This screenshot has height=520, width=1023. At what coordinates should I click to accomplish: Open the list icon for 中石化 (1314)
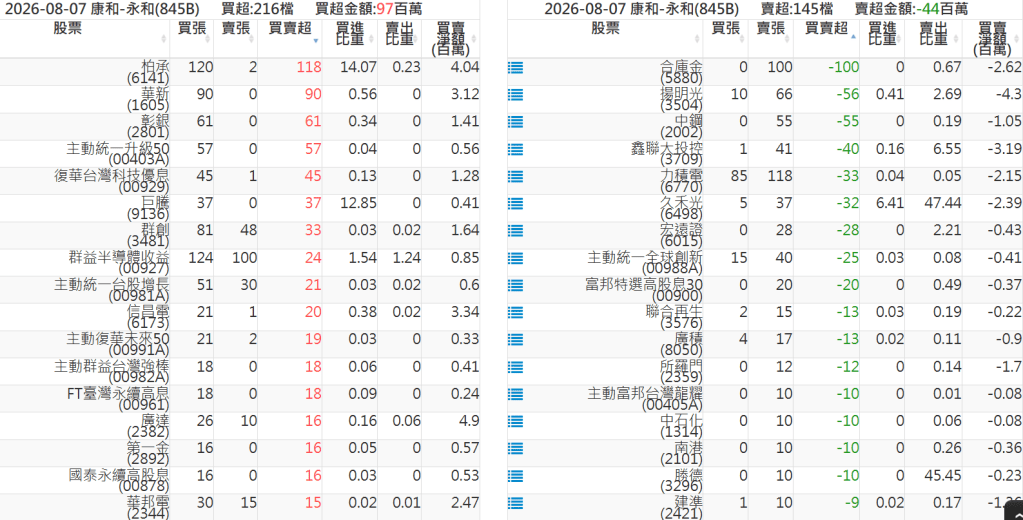[x=515, y=421]
